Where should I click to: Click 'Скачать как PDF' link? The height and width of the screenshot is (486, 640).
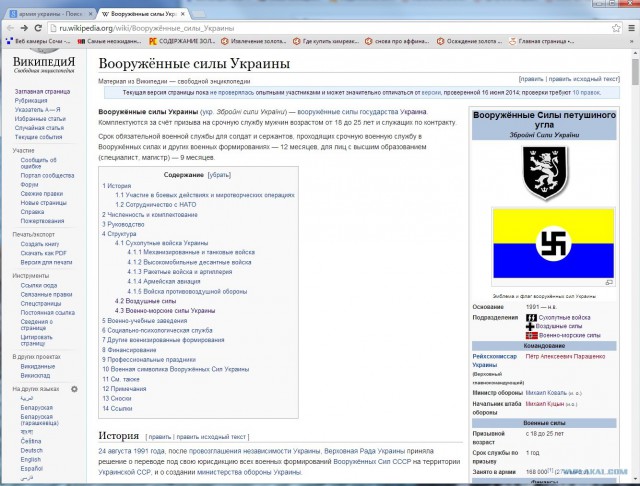(44, 253)
